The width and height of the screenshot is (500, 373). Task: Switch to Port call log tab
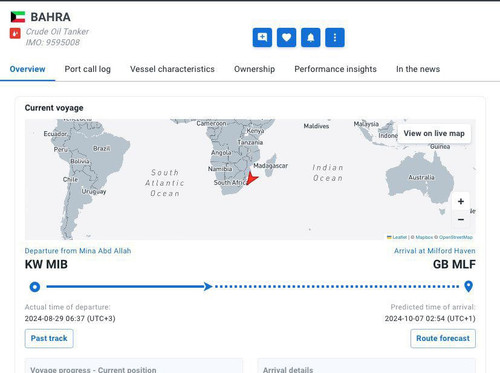click(88, 69)
